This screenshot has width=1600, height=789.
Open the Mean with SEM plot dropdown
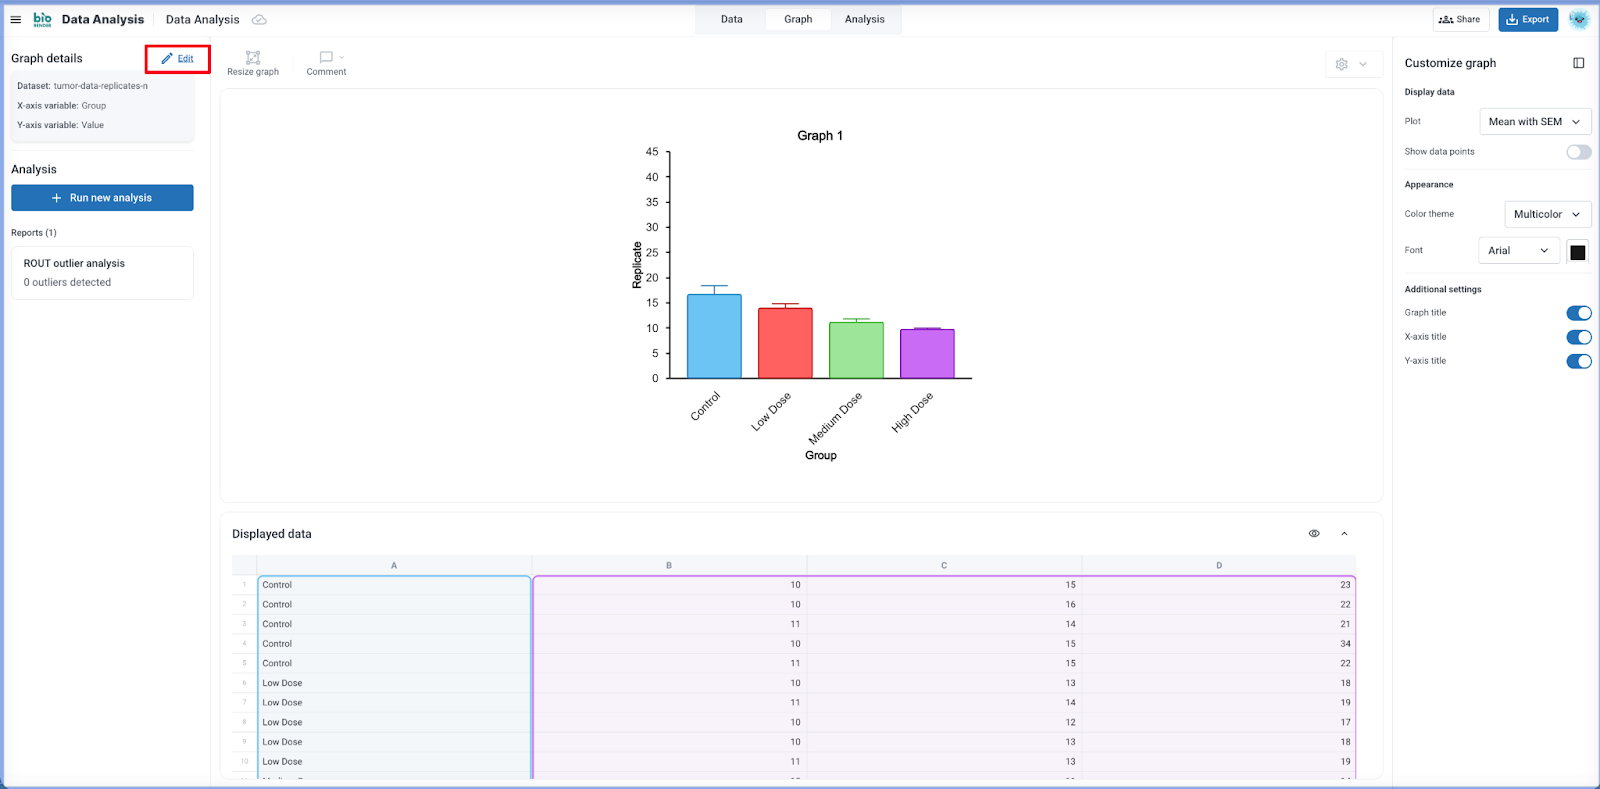(1534, 122)
